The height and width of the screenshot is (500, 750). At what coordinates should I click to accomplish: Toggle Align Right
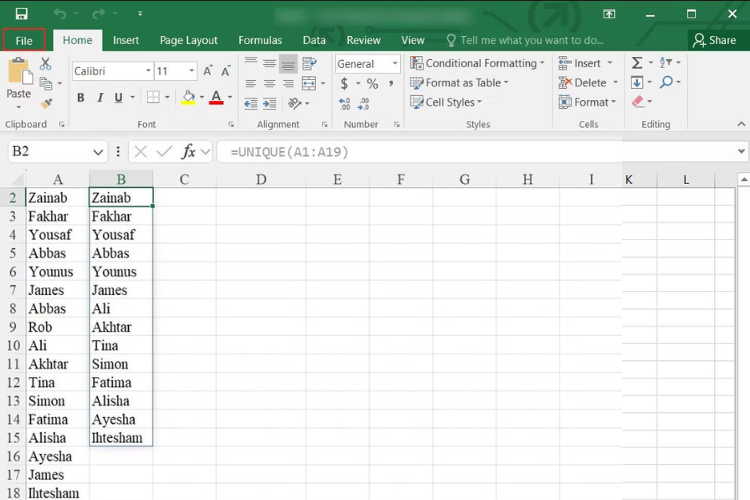click(x=288, y=84)
